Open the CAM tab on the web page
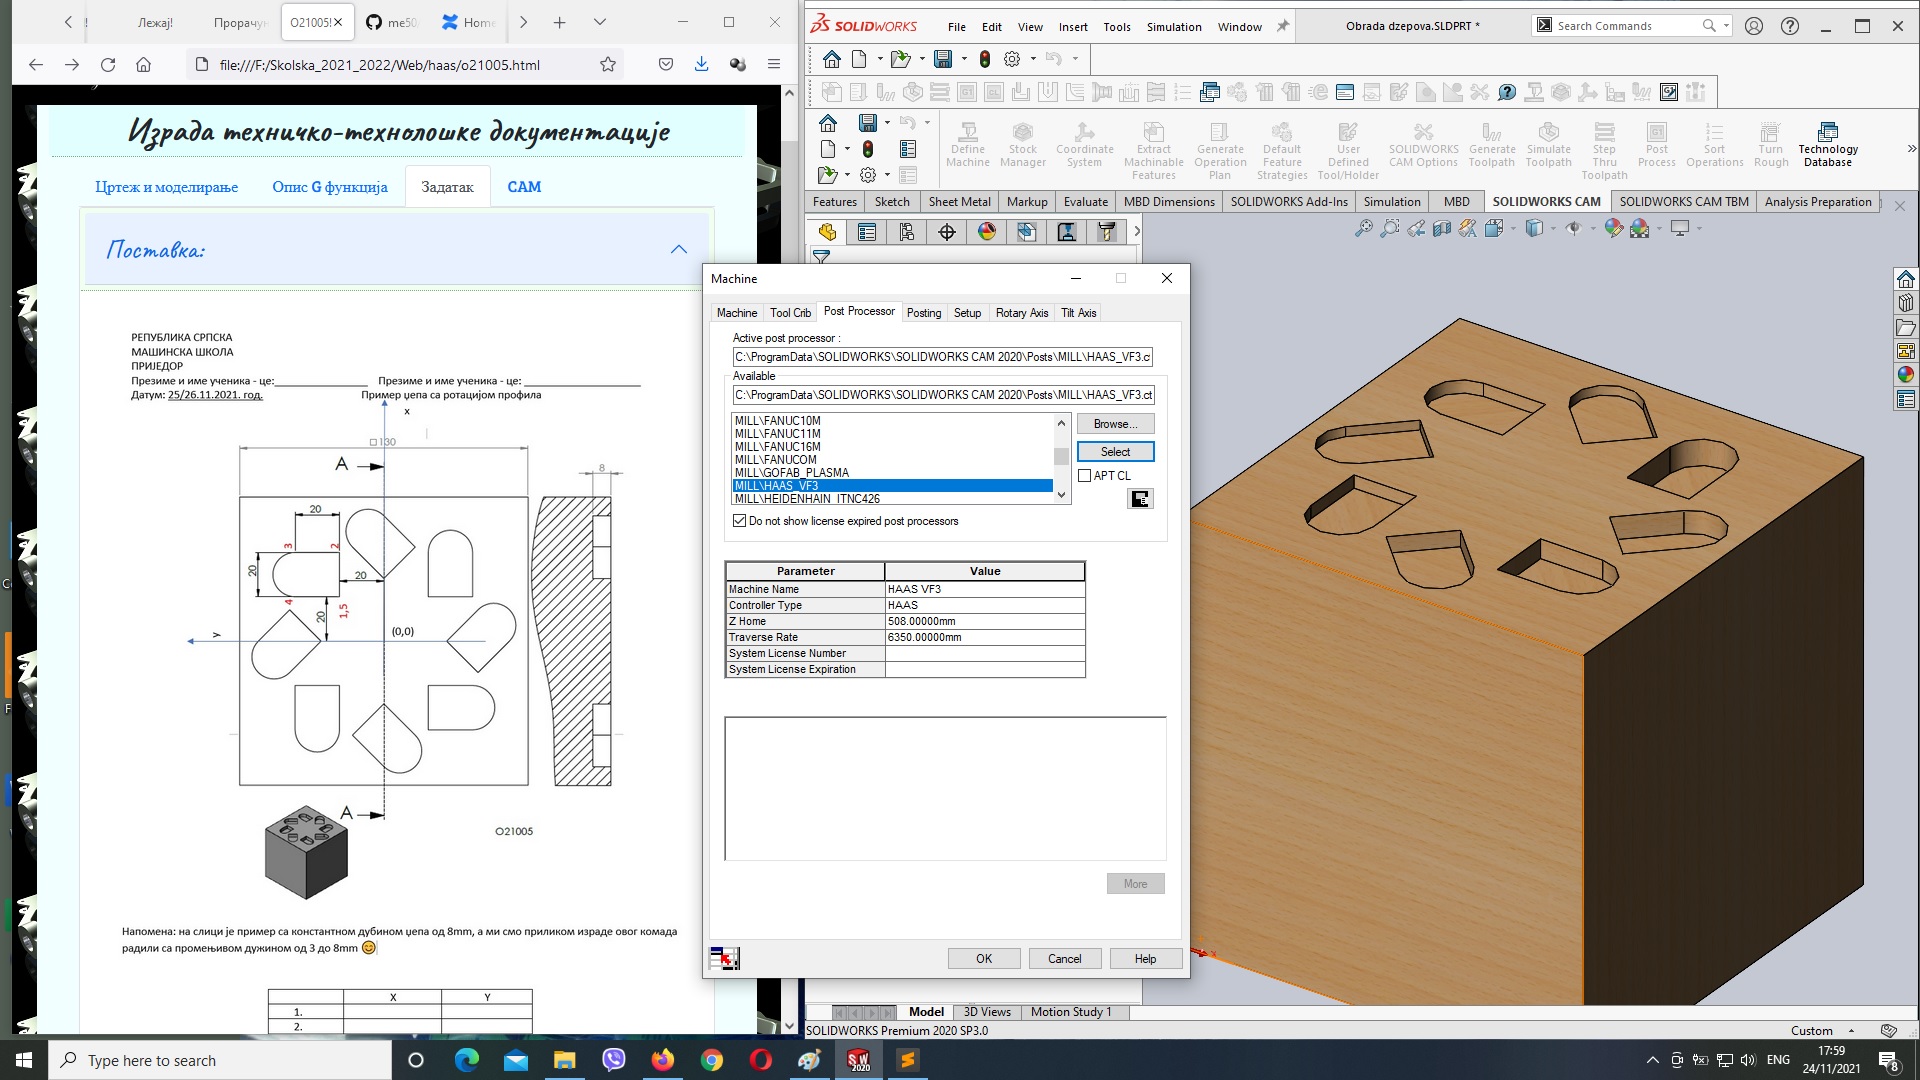Image resolution: width=1920 pixels, height=1080 pixels. coord(524,187)
